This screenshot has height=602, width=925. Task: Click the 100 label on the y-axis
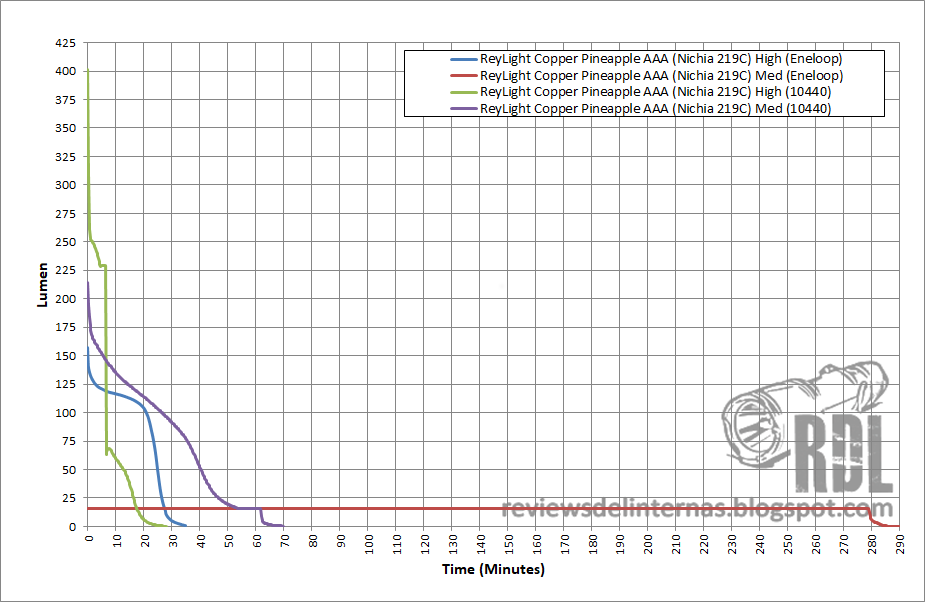[x=65, y=413]
